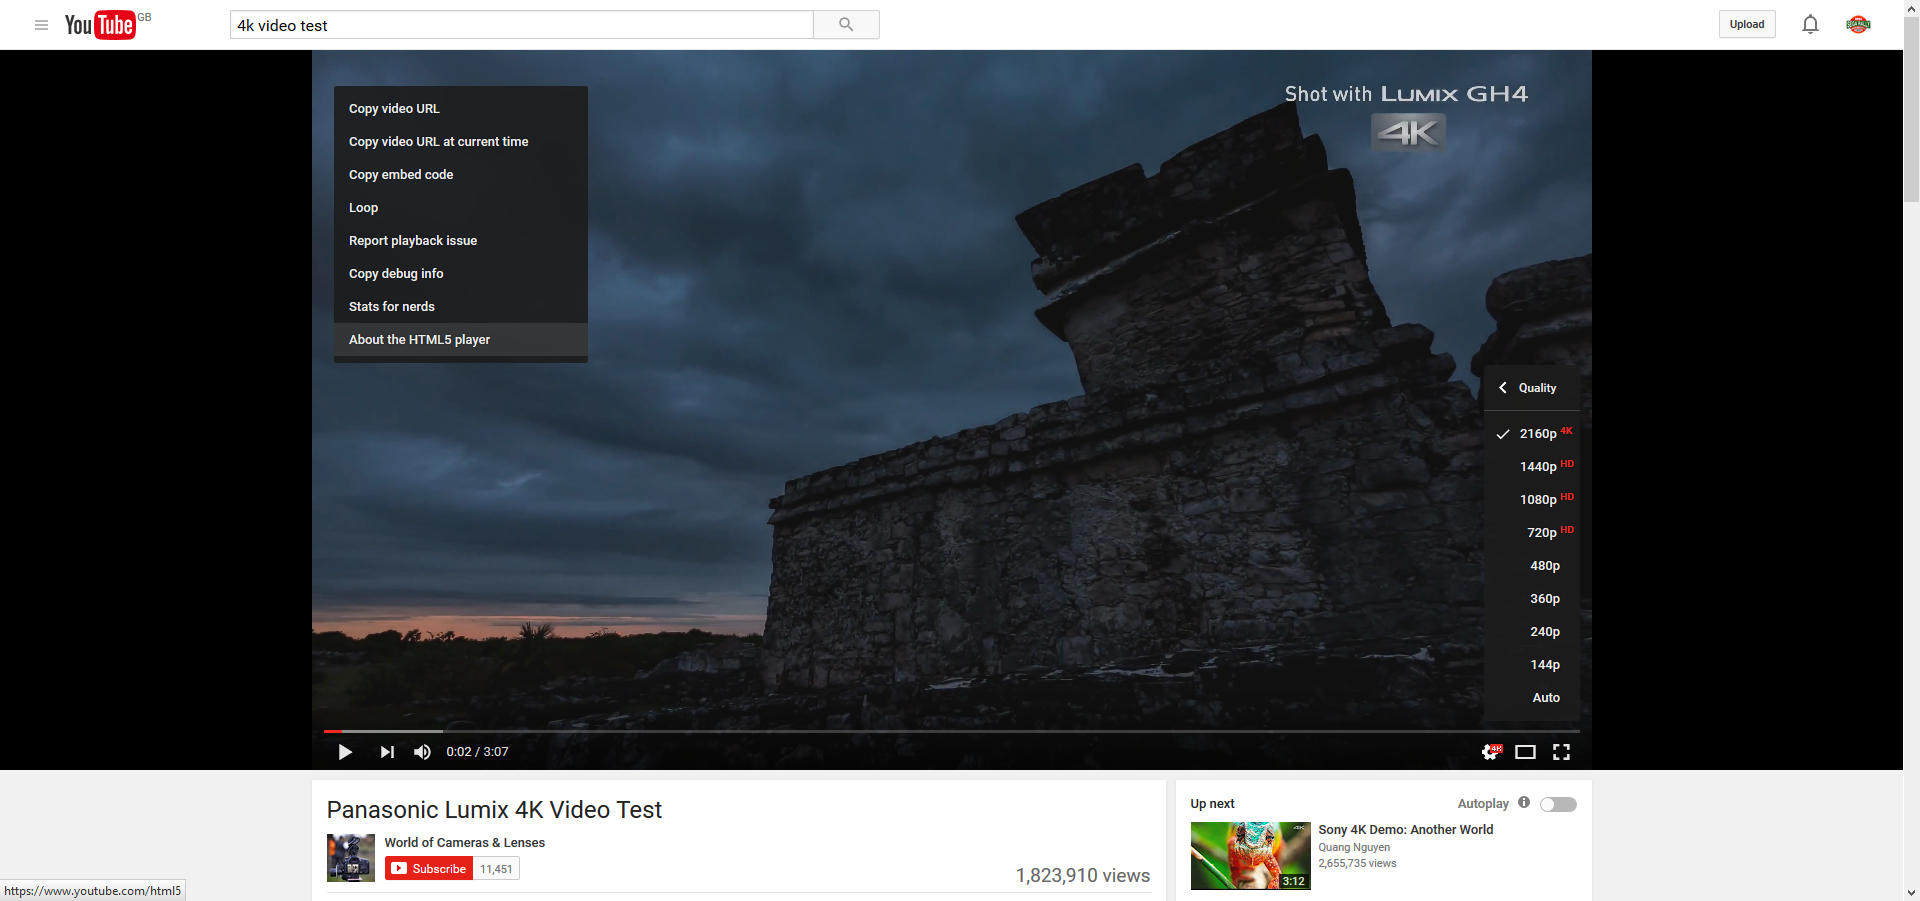1920x901 pixels.
Task: Open Sony 4K Demo thumbnail
Action: click(x=1250, y=856)
